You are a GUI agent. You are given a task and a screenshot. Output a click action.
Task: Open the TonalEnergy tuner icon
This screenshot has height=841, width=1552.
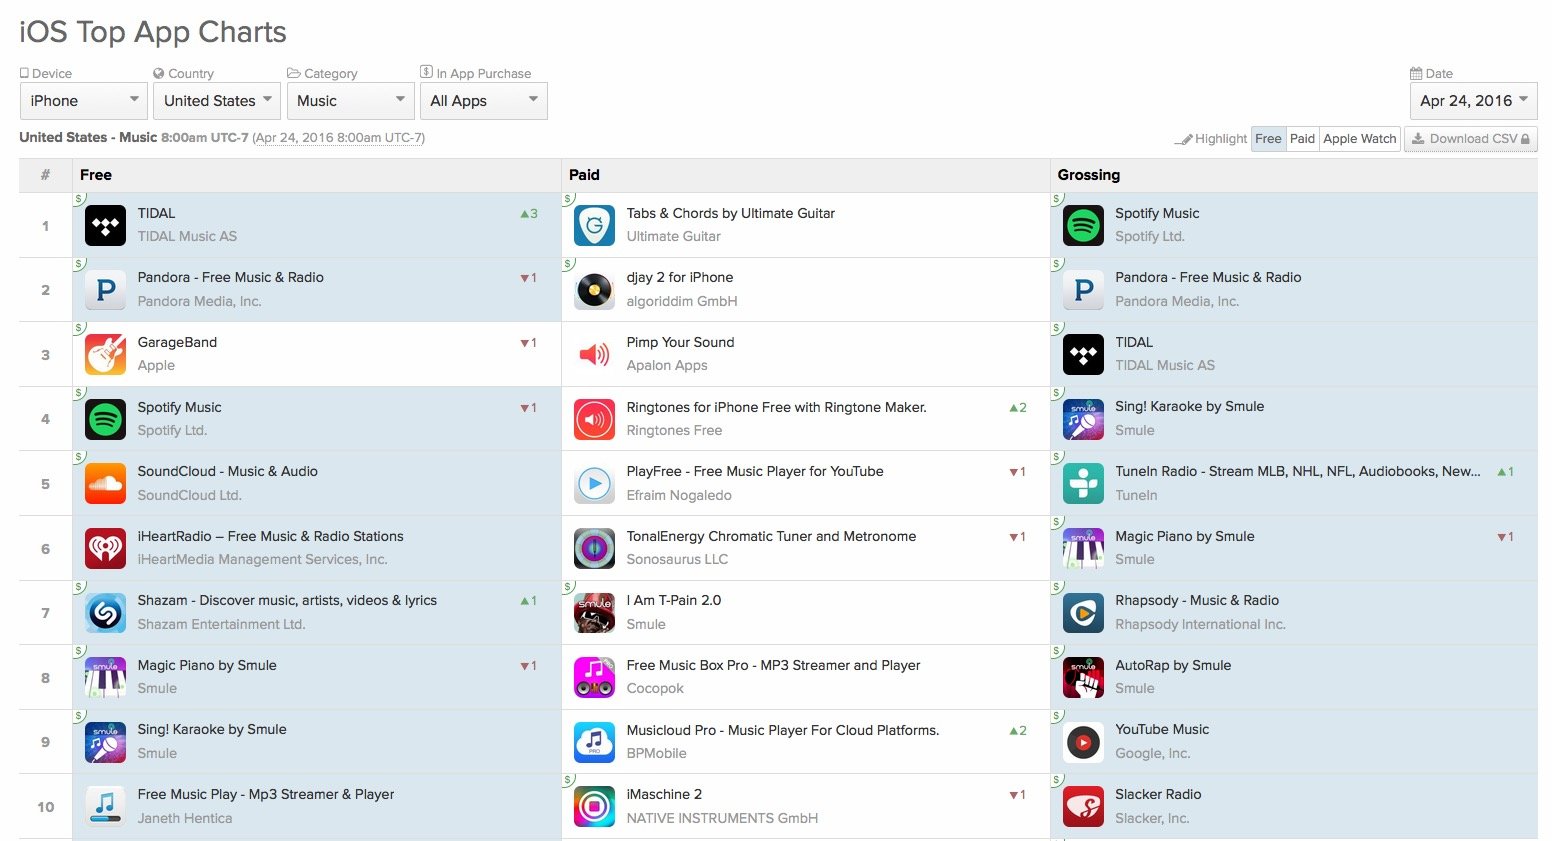click(x=594, y=548)
